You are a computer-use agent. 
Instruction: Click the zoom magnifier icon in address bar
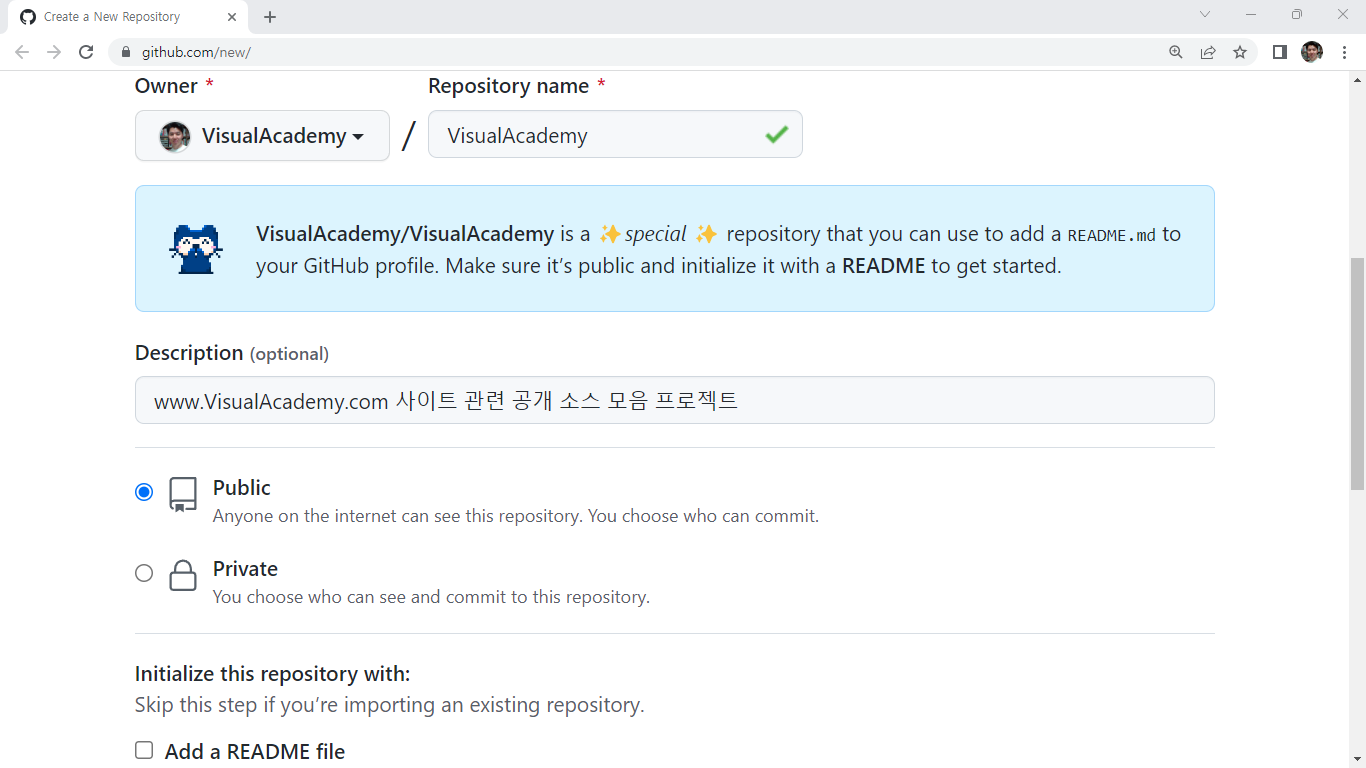tap(1176, 52)
